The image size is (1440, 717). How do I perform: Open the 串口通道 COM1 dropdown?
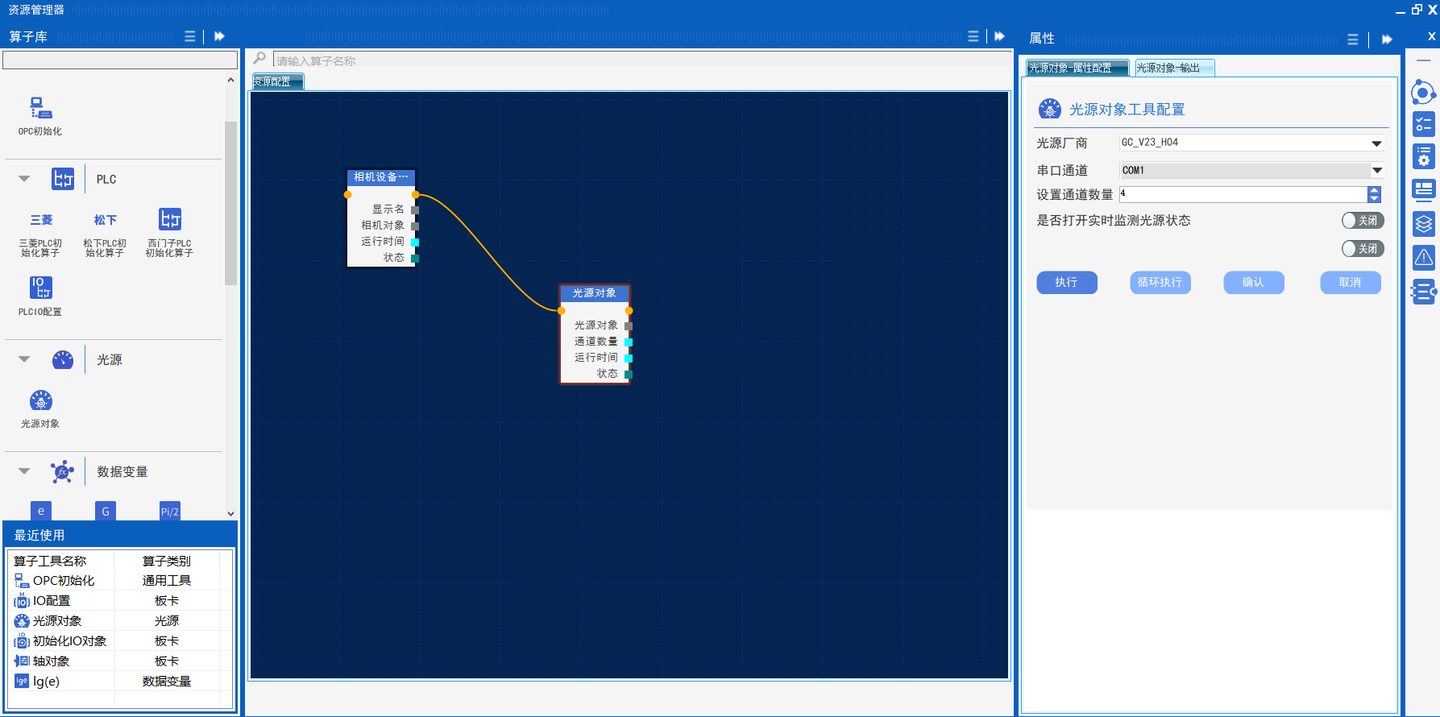coord(1376,171)
